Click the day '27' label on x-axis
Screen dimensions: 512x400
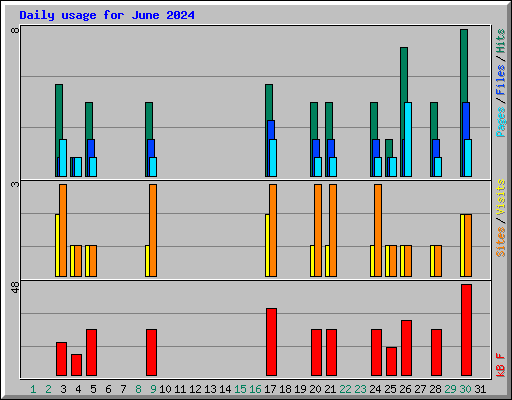coord(420,389)
